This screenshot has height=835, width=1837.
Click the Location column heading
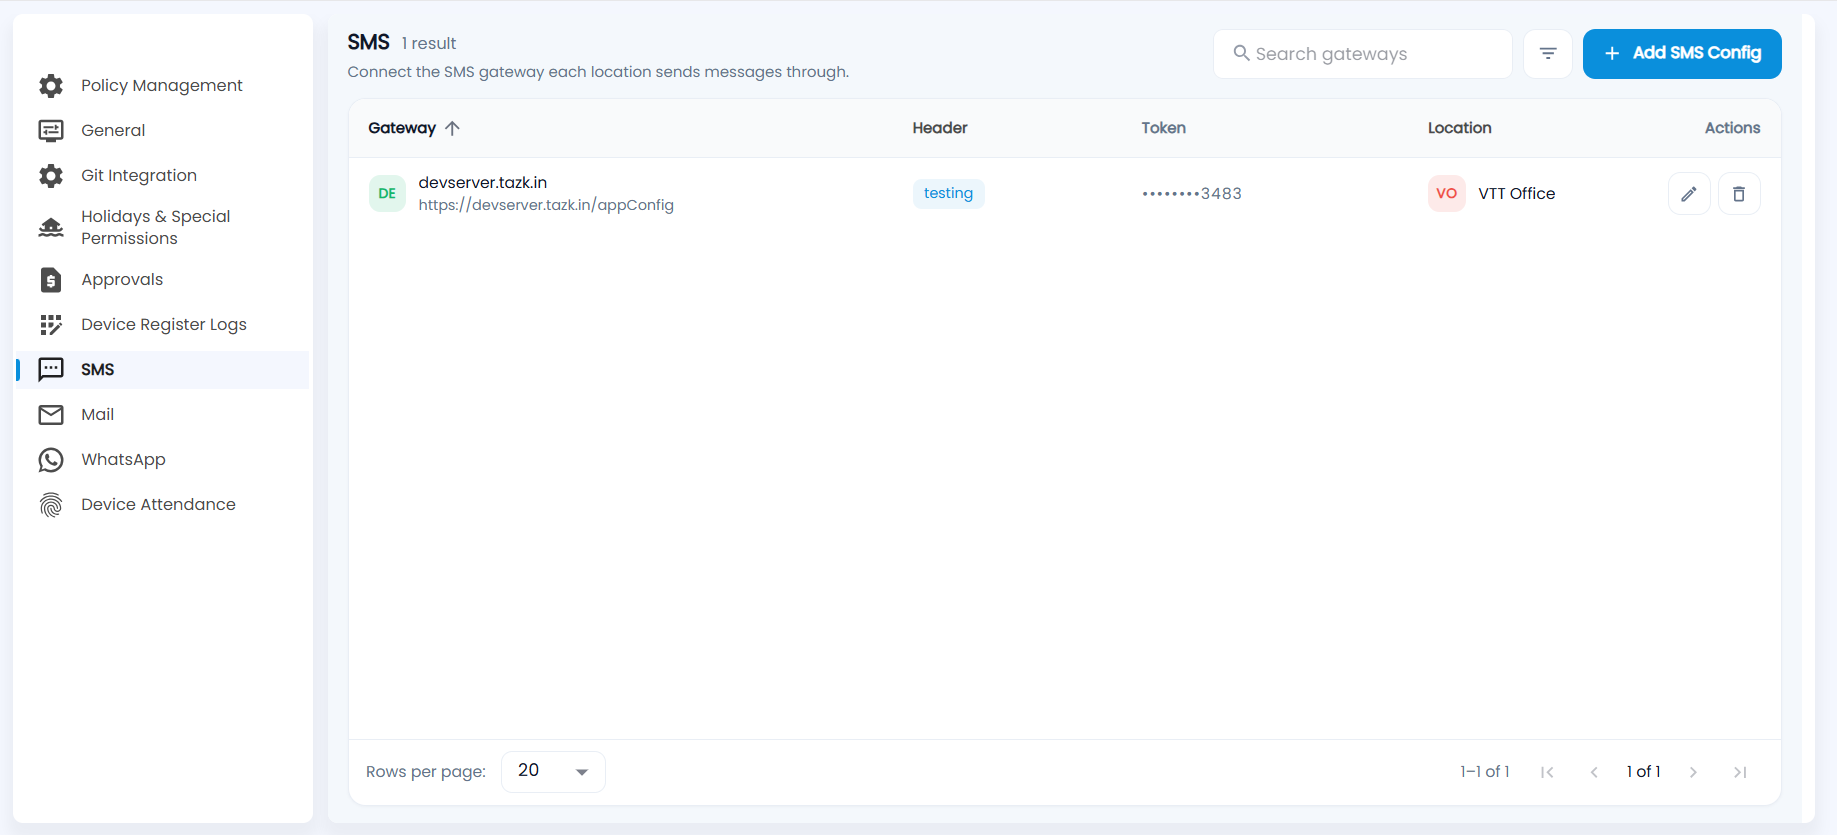[1460, 128]
